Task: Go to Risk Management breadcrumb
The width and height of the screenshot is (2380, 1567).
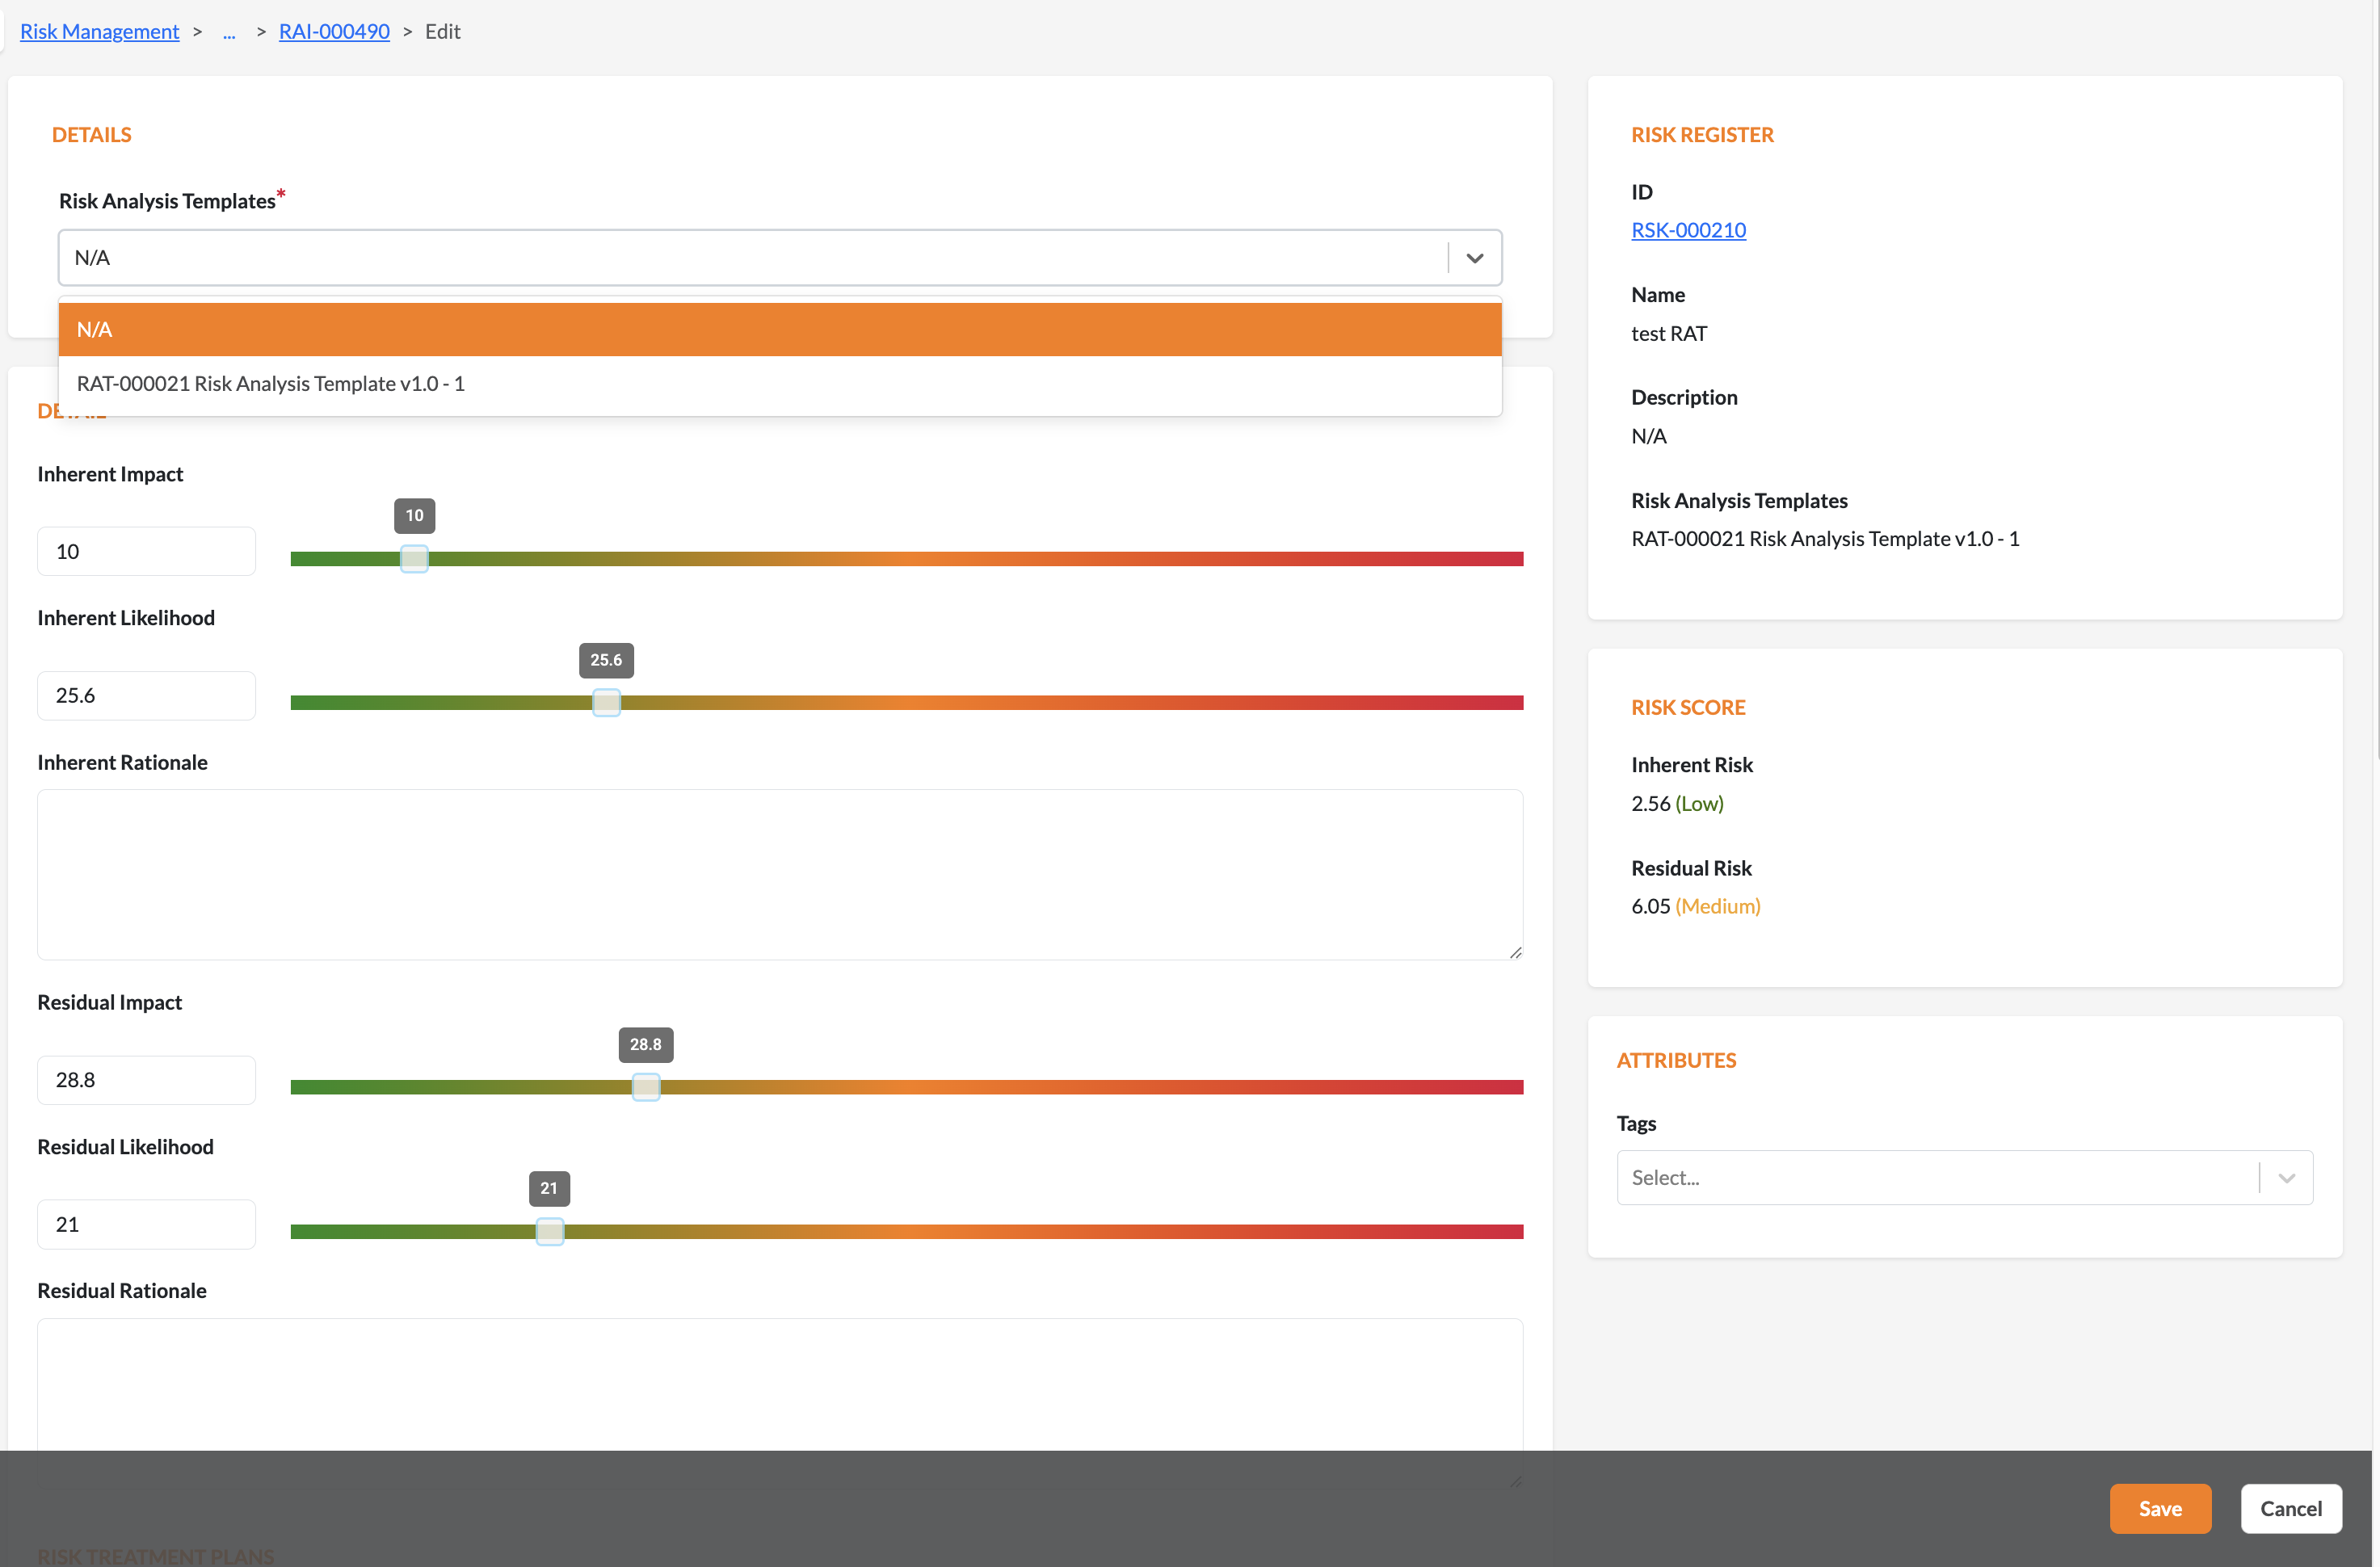Action: click(100, 31)
